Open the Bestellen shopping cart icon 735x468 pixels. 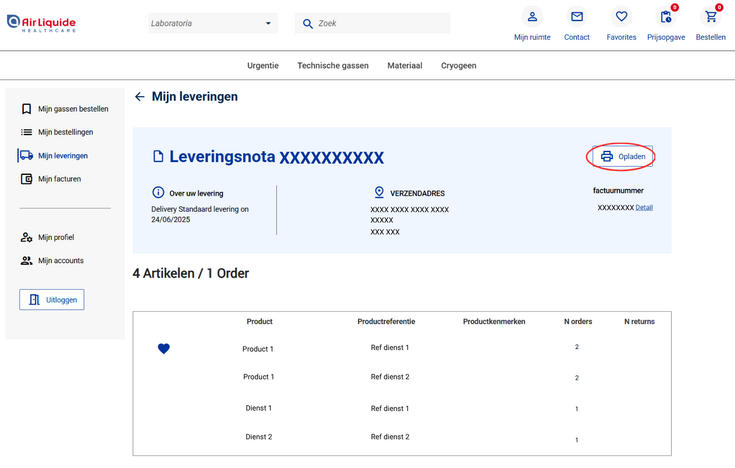[x=711, y=17]
